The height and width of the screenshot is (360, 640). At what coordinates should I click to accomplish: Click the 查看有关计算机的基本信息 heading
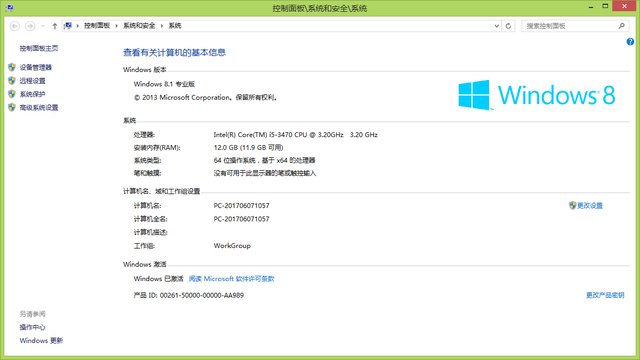click(x=174, y=52)
